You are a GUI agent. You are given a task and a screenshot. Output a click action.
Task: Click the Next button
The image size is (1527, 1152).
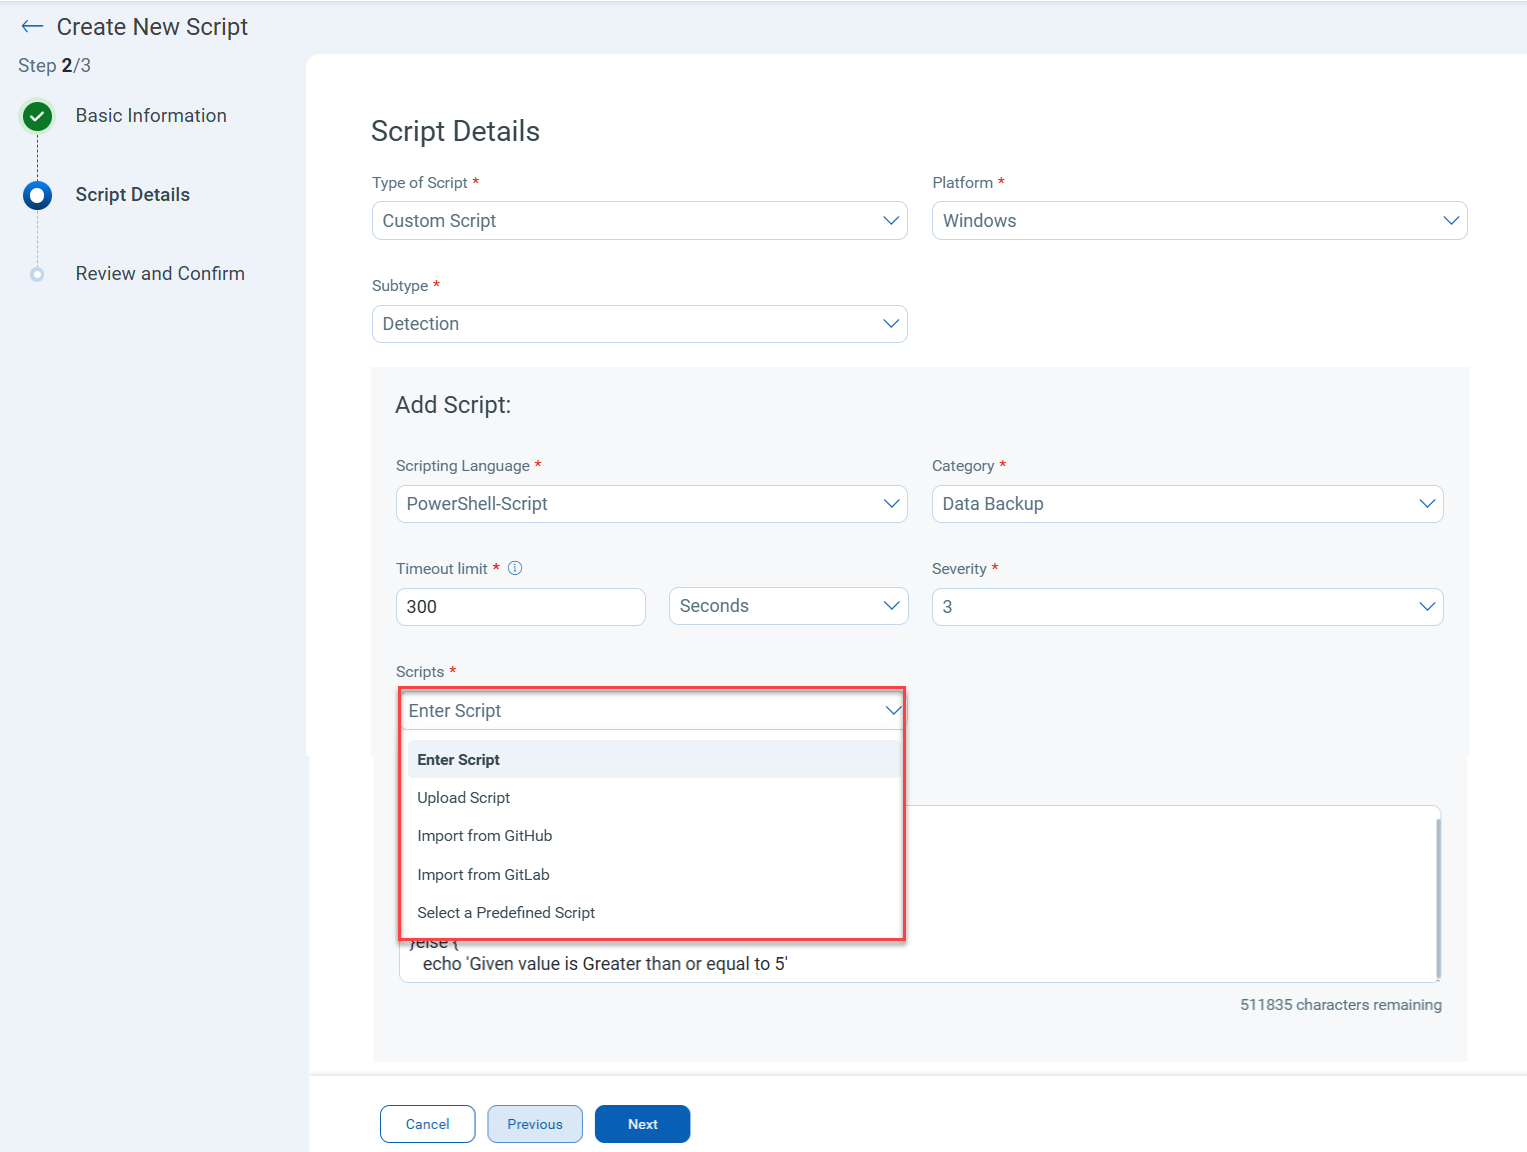coord(642,1124)
